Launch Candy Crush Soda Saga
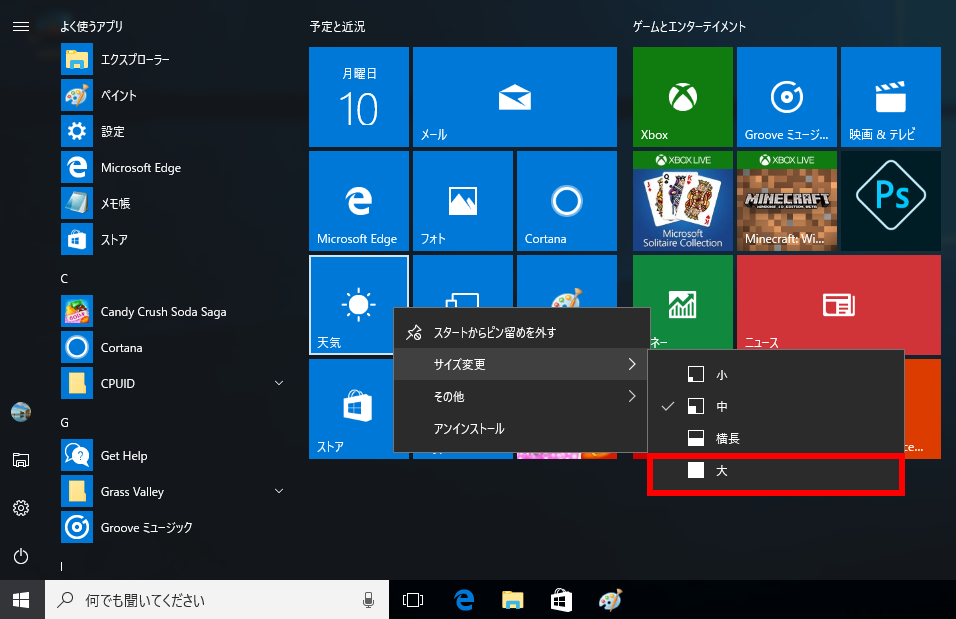The image size is (956, 619). click(x=174, y=312)
